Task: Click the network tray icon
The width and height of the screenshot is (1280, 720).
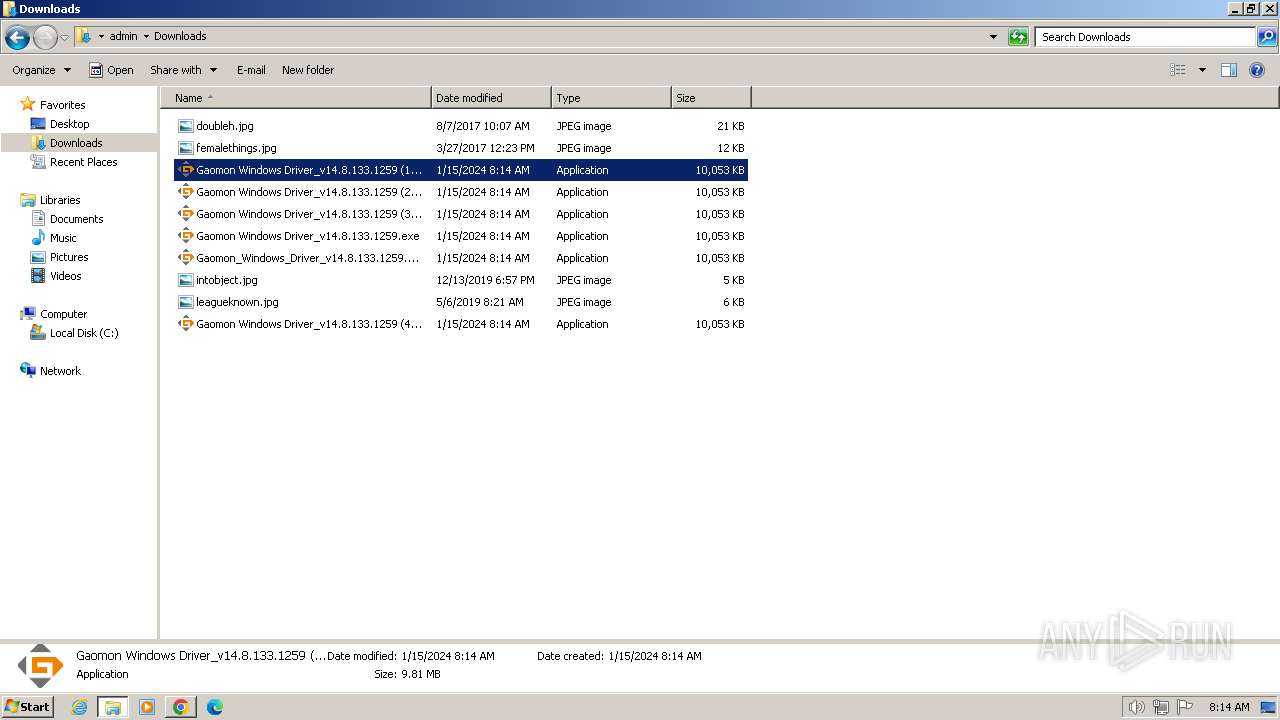Action: pyautogui.click(x=1161, y=707)
